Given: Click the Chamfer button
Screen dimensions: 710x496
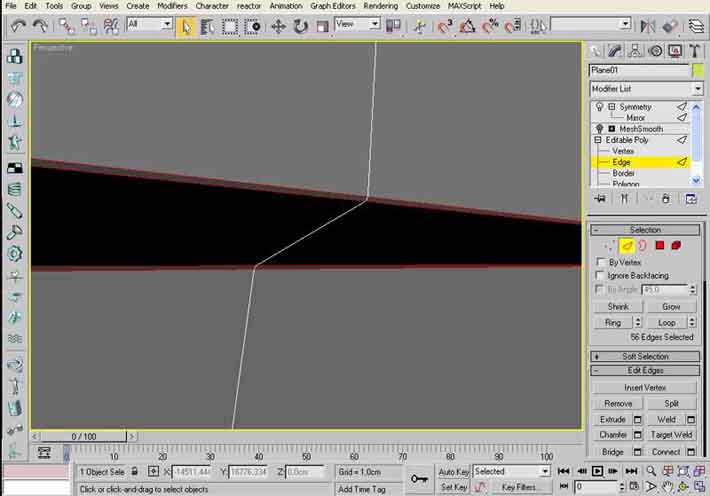Looking at the screenshot, I should 612,435.
